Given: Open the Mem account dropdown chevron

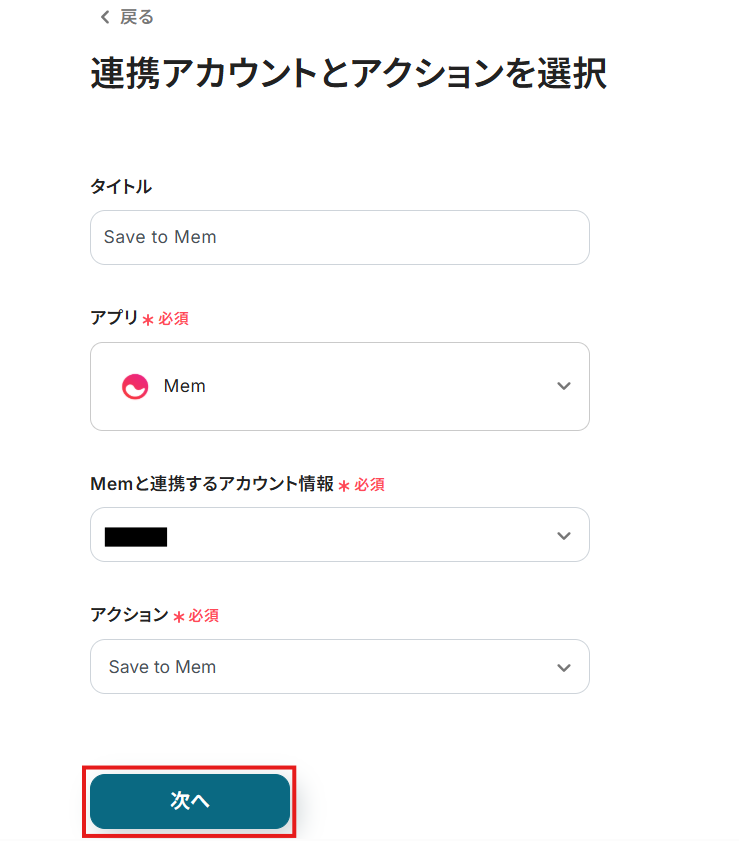Looking at the screenshot, I should (564, 536).
